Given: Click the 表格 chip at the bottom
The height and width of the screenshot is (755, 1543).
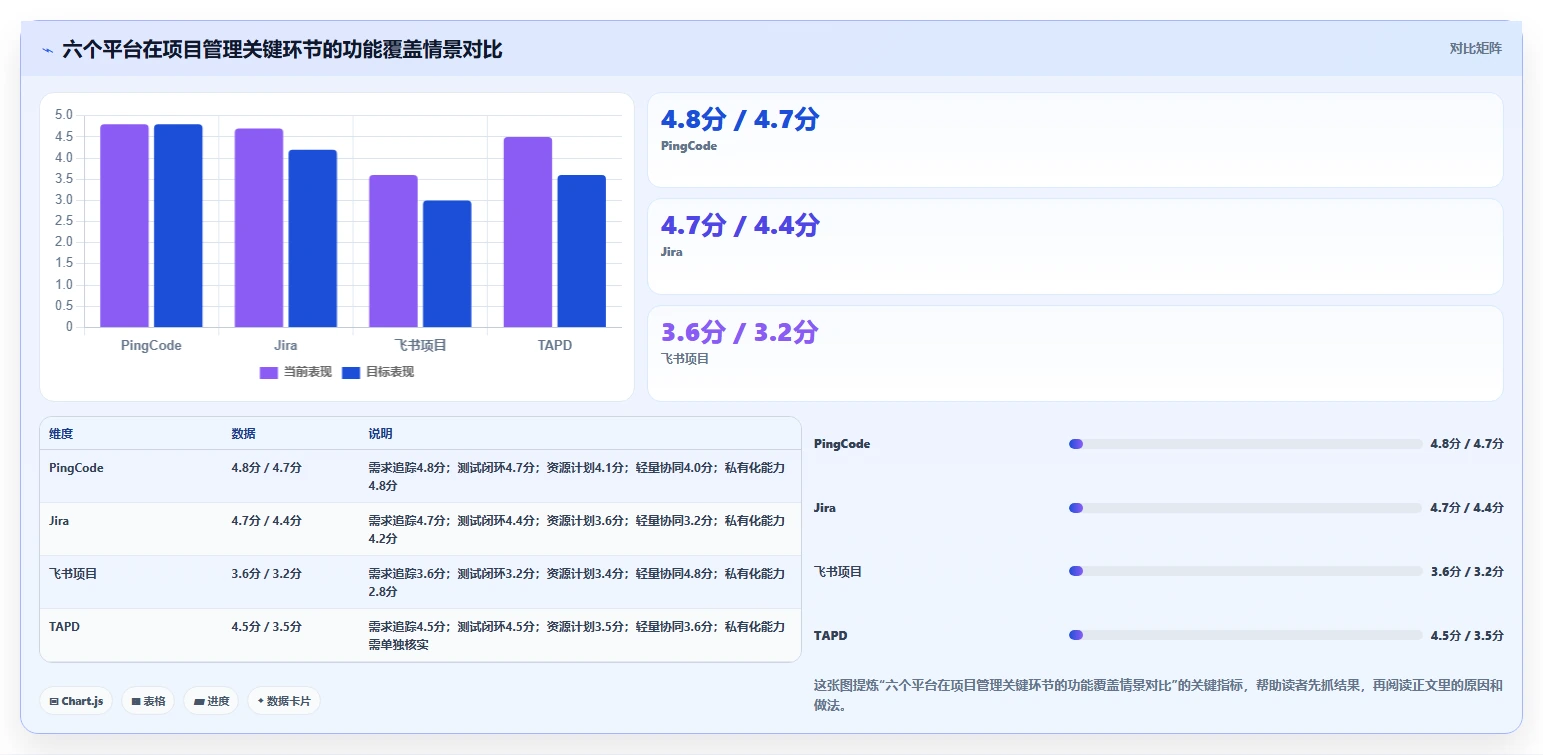Looking at the screenshot, I should [148, 701].
